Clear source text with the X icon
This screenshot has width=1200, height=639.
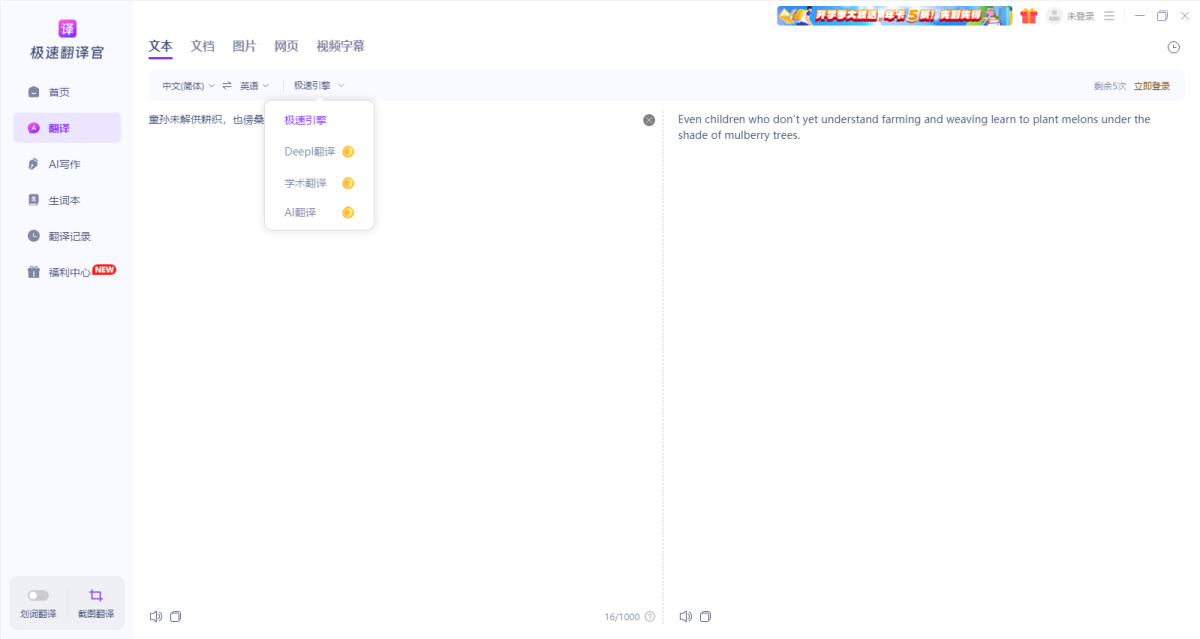click(649, 120)
